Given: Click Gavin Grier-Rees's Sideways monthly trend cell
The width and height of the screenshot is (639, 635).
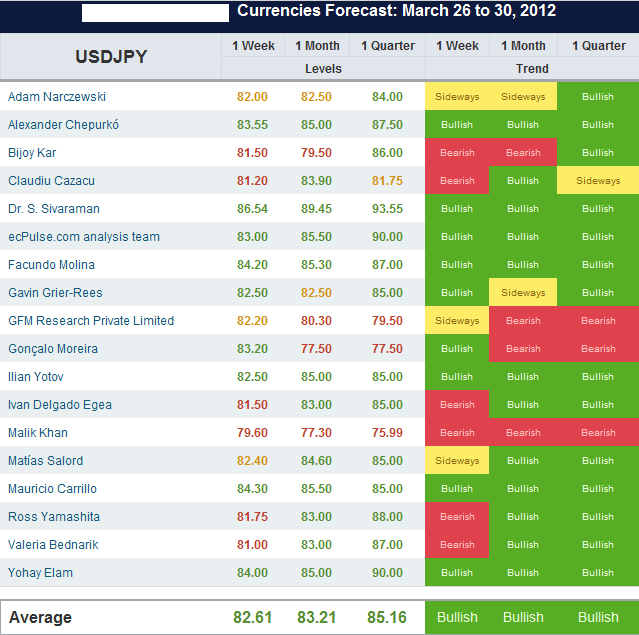Looking at the screenshot, I should point(523,293).
